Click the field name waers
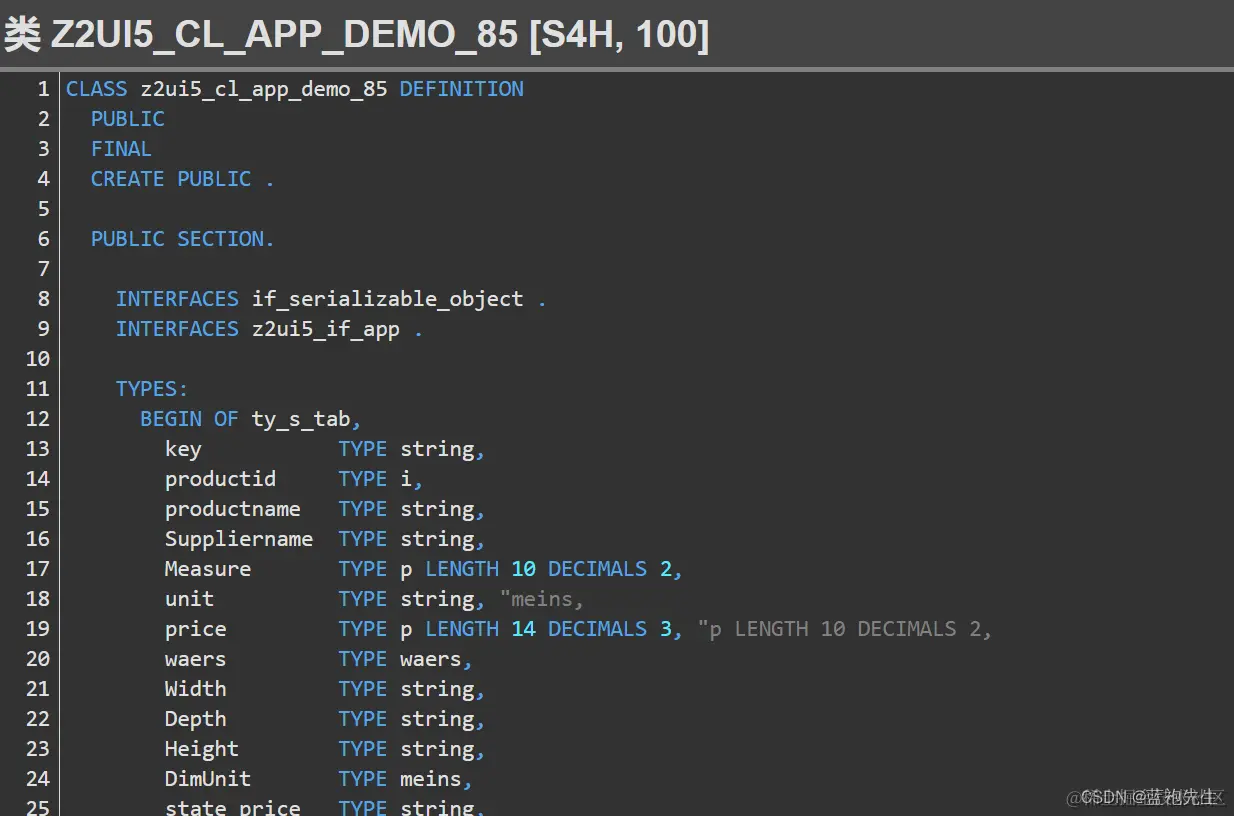 [196, 659]
